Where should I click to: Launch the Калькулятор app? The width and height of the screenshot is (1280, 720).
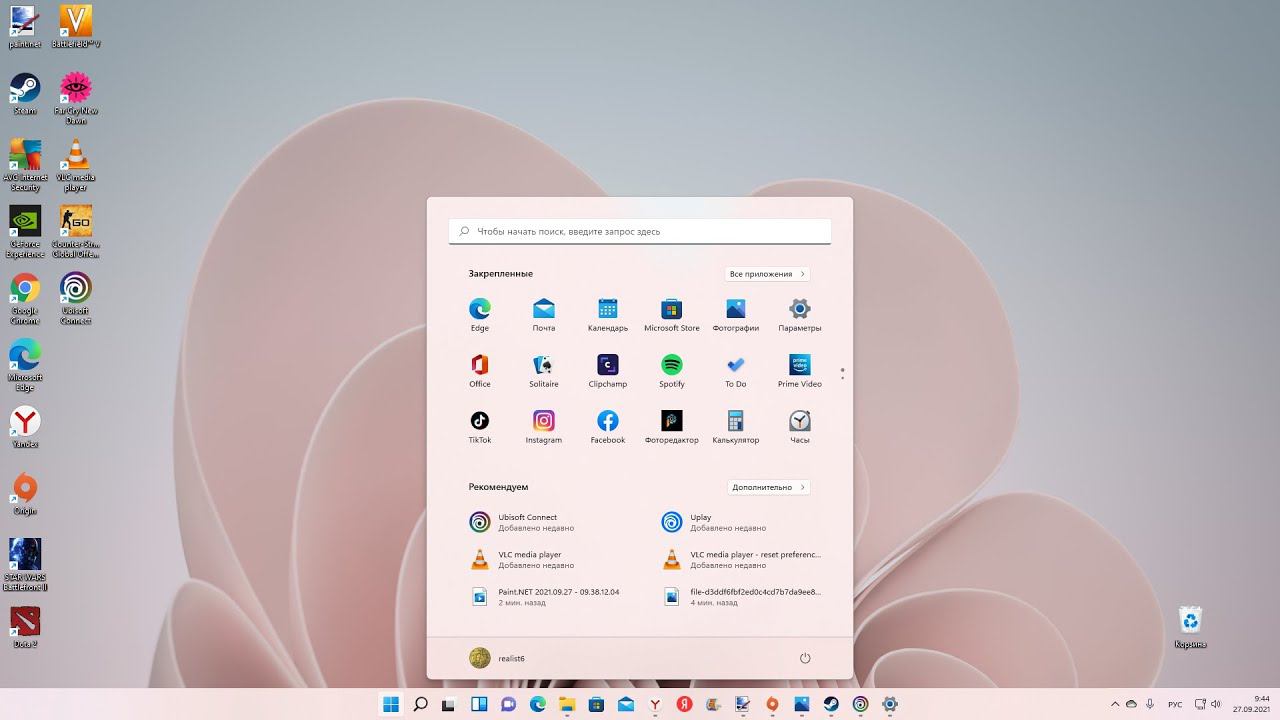(736, 426)
